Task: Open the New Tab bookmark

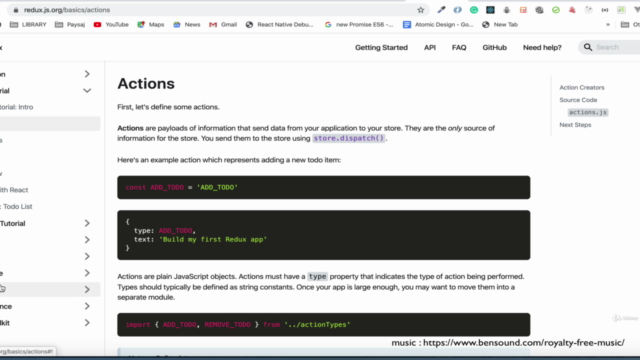Action: point(500,24)
